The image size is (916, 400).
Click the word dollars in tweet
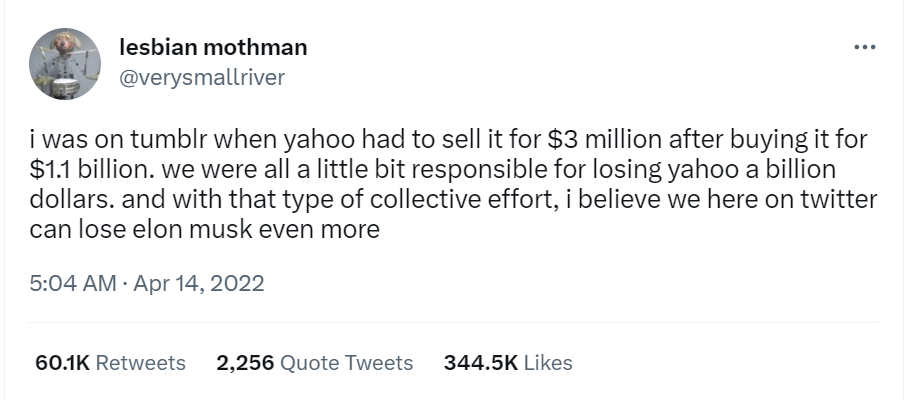69,198
